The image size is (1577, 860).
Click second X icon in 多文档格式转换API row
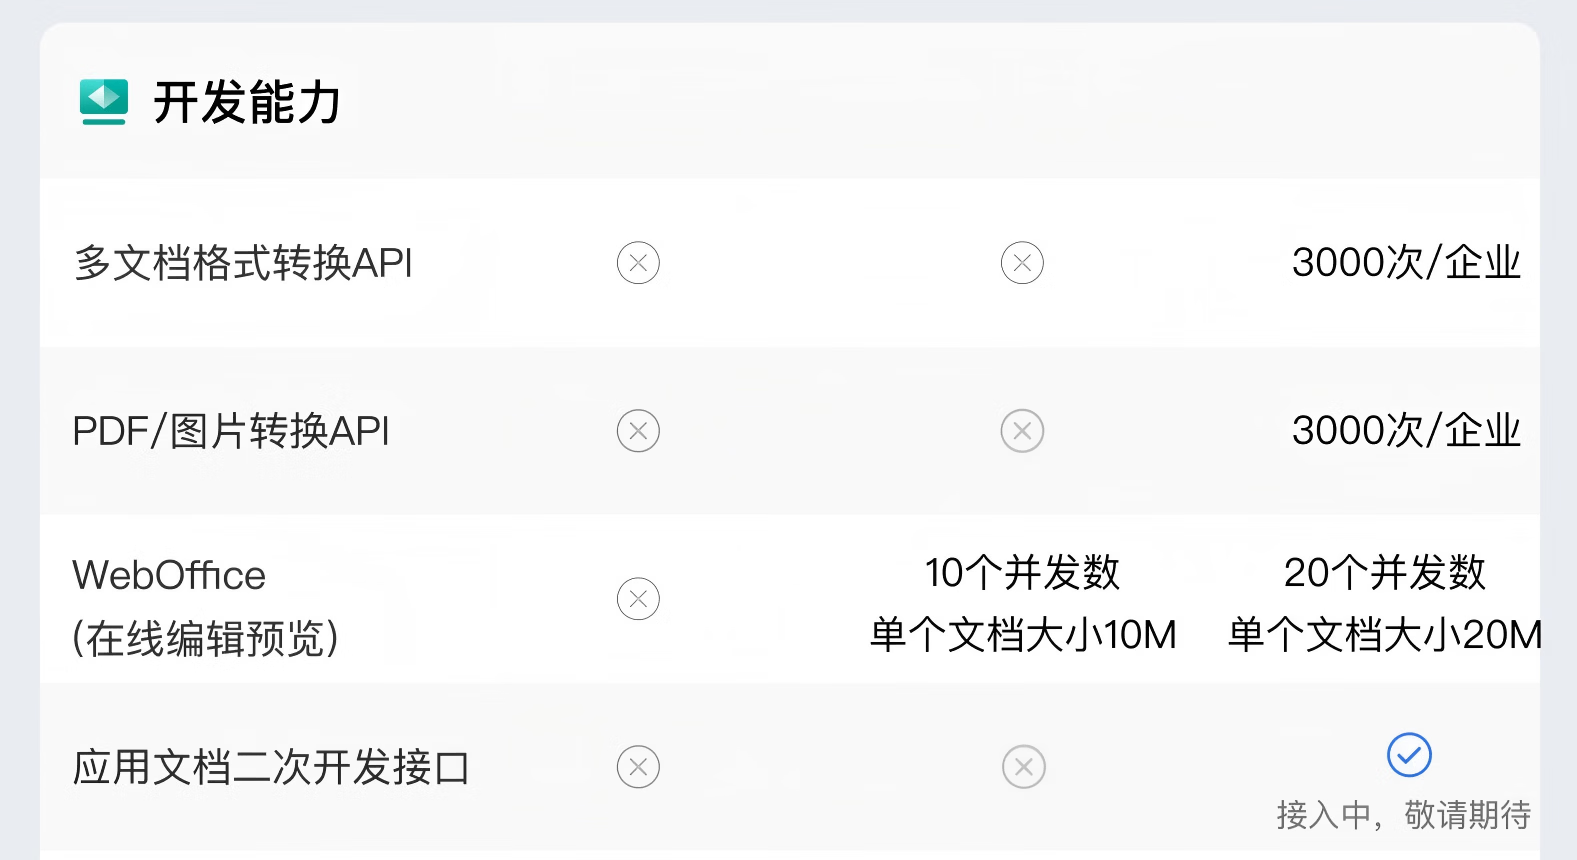[1022, 263]
